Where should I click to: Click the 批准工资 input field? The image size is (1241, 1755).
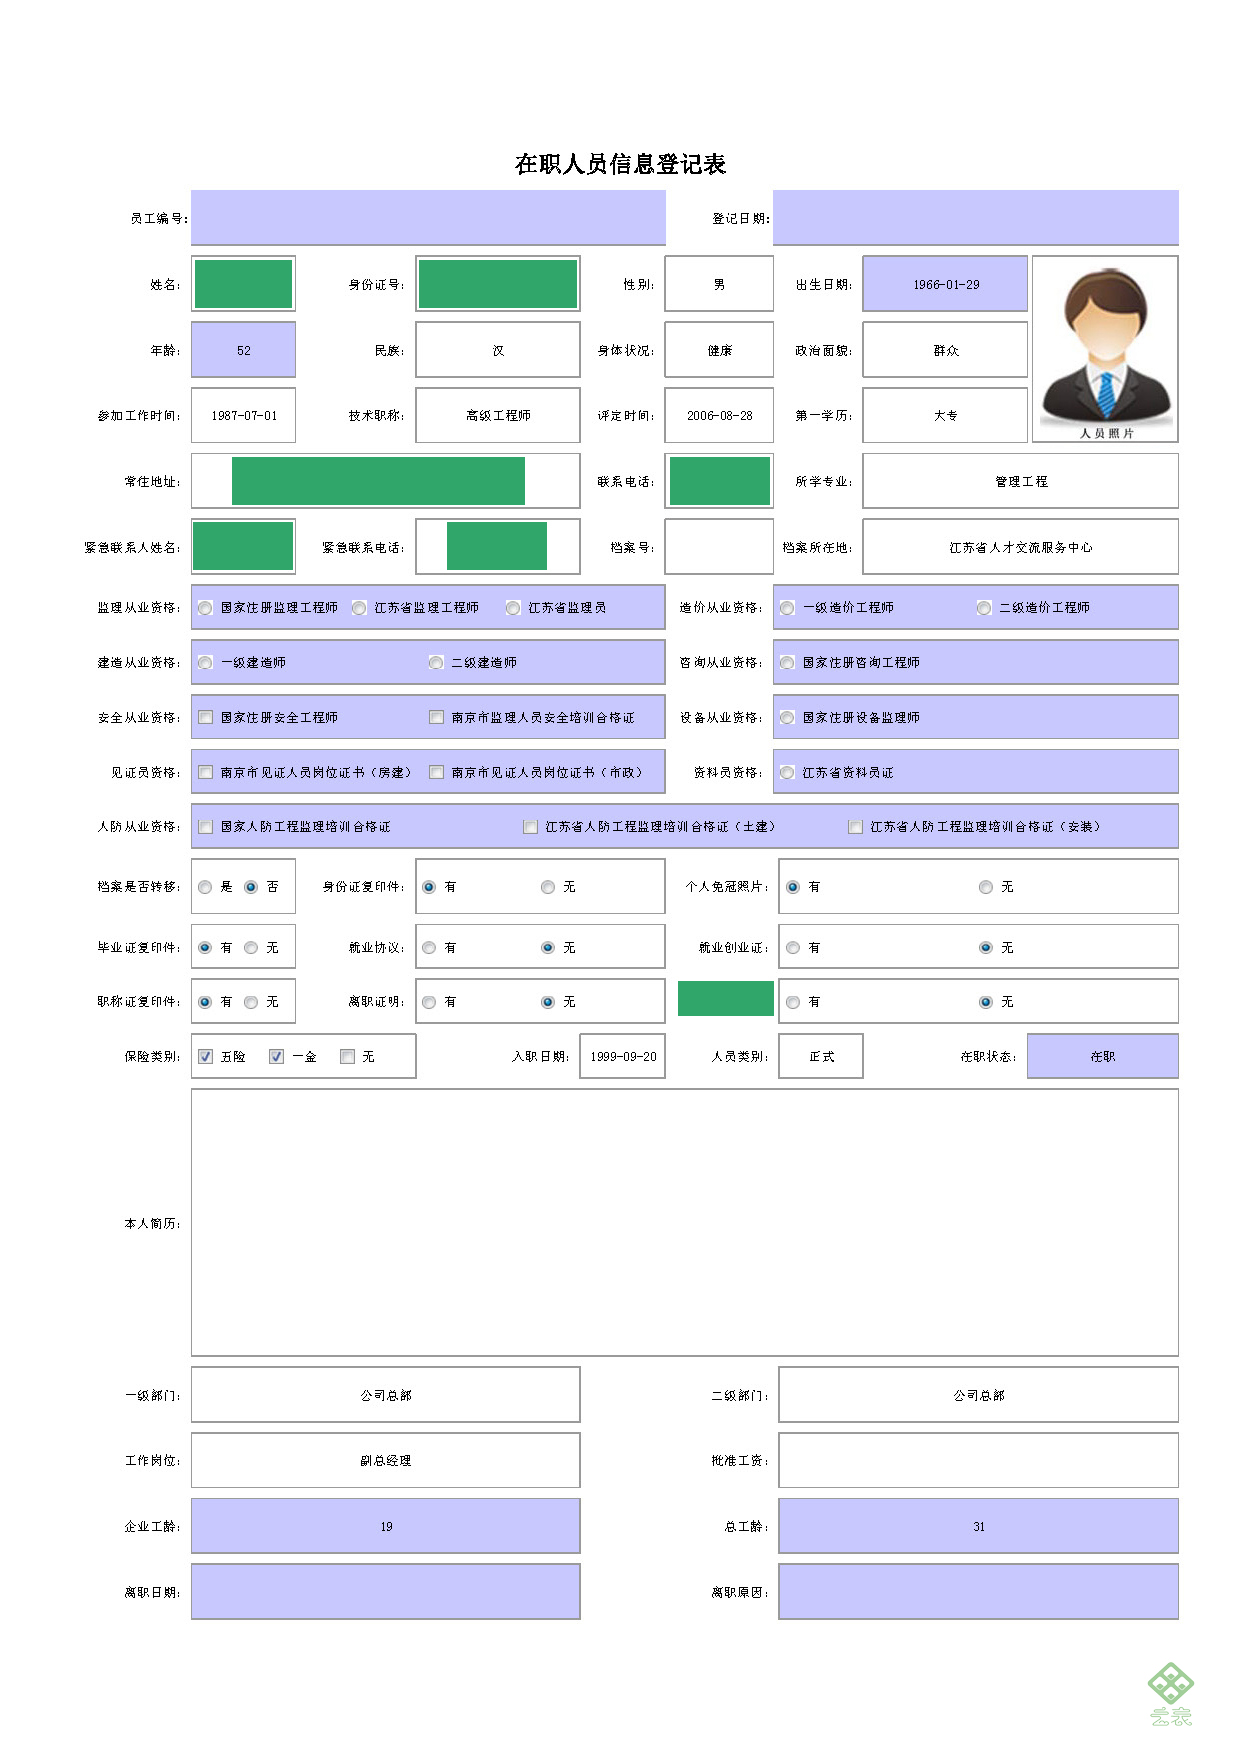coord(978,1460)
